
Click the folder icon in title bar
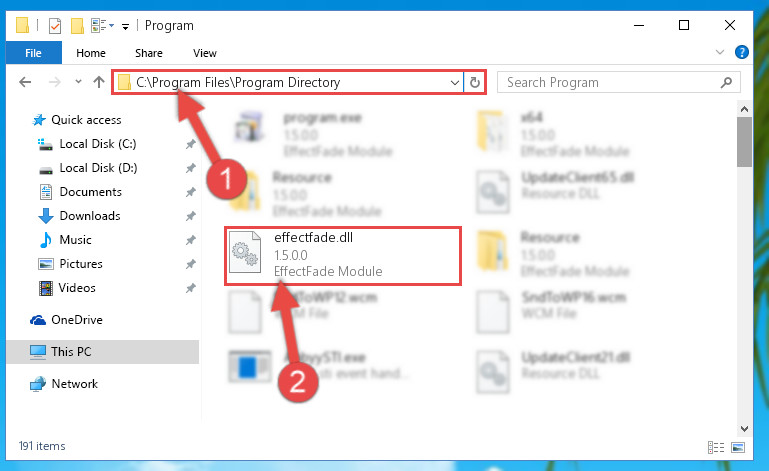tap(23, 25)
